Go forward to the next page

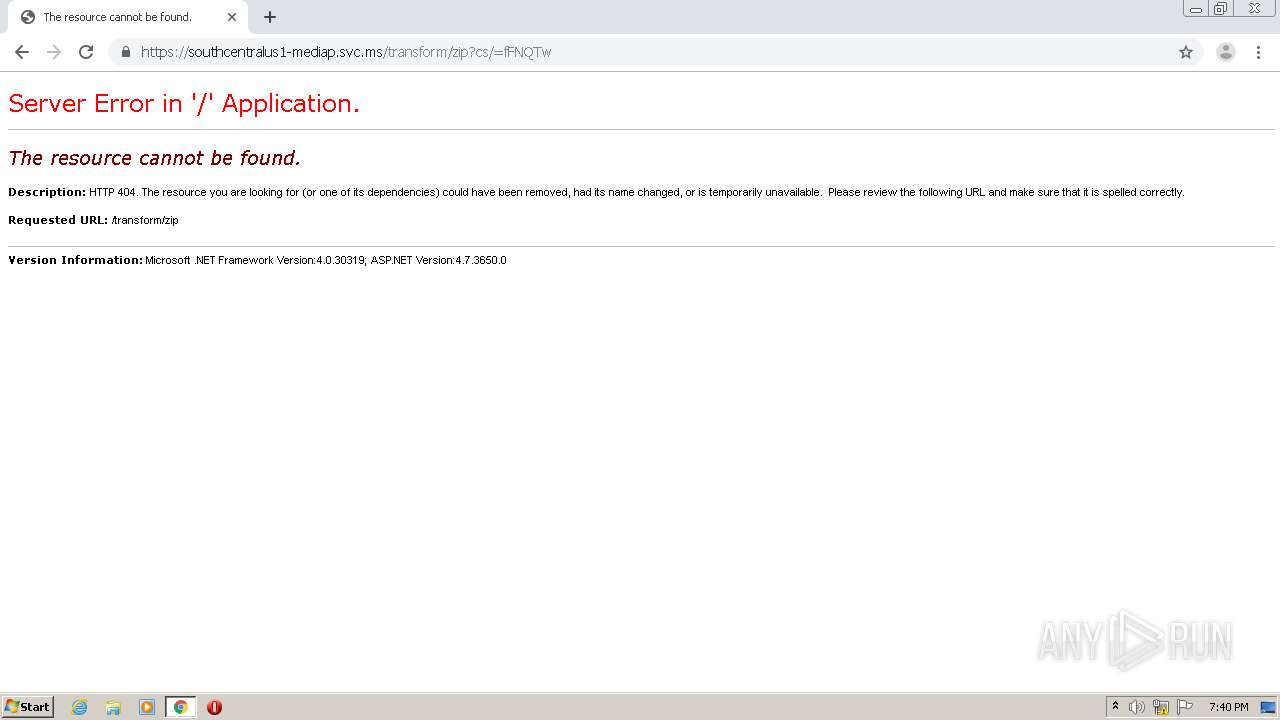[x=54, y=52]
